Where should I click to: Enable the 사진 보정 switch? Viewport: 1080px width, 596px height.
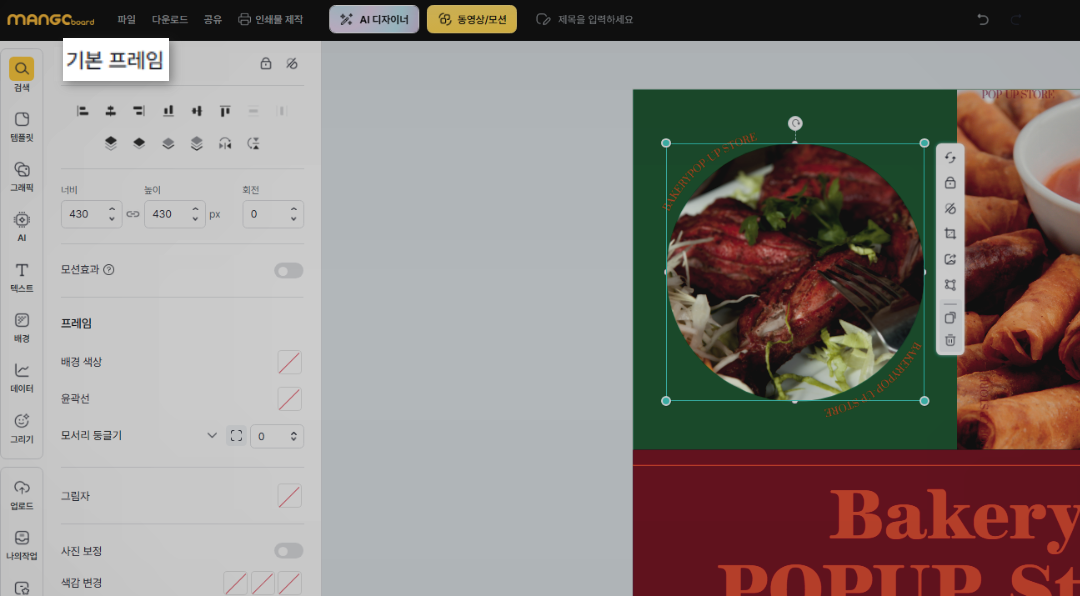coord(288,551)
